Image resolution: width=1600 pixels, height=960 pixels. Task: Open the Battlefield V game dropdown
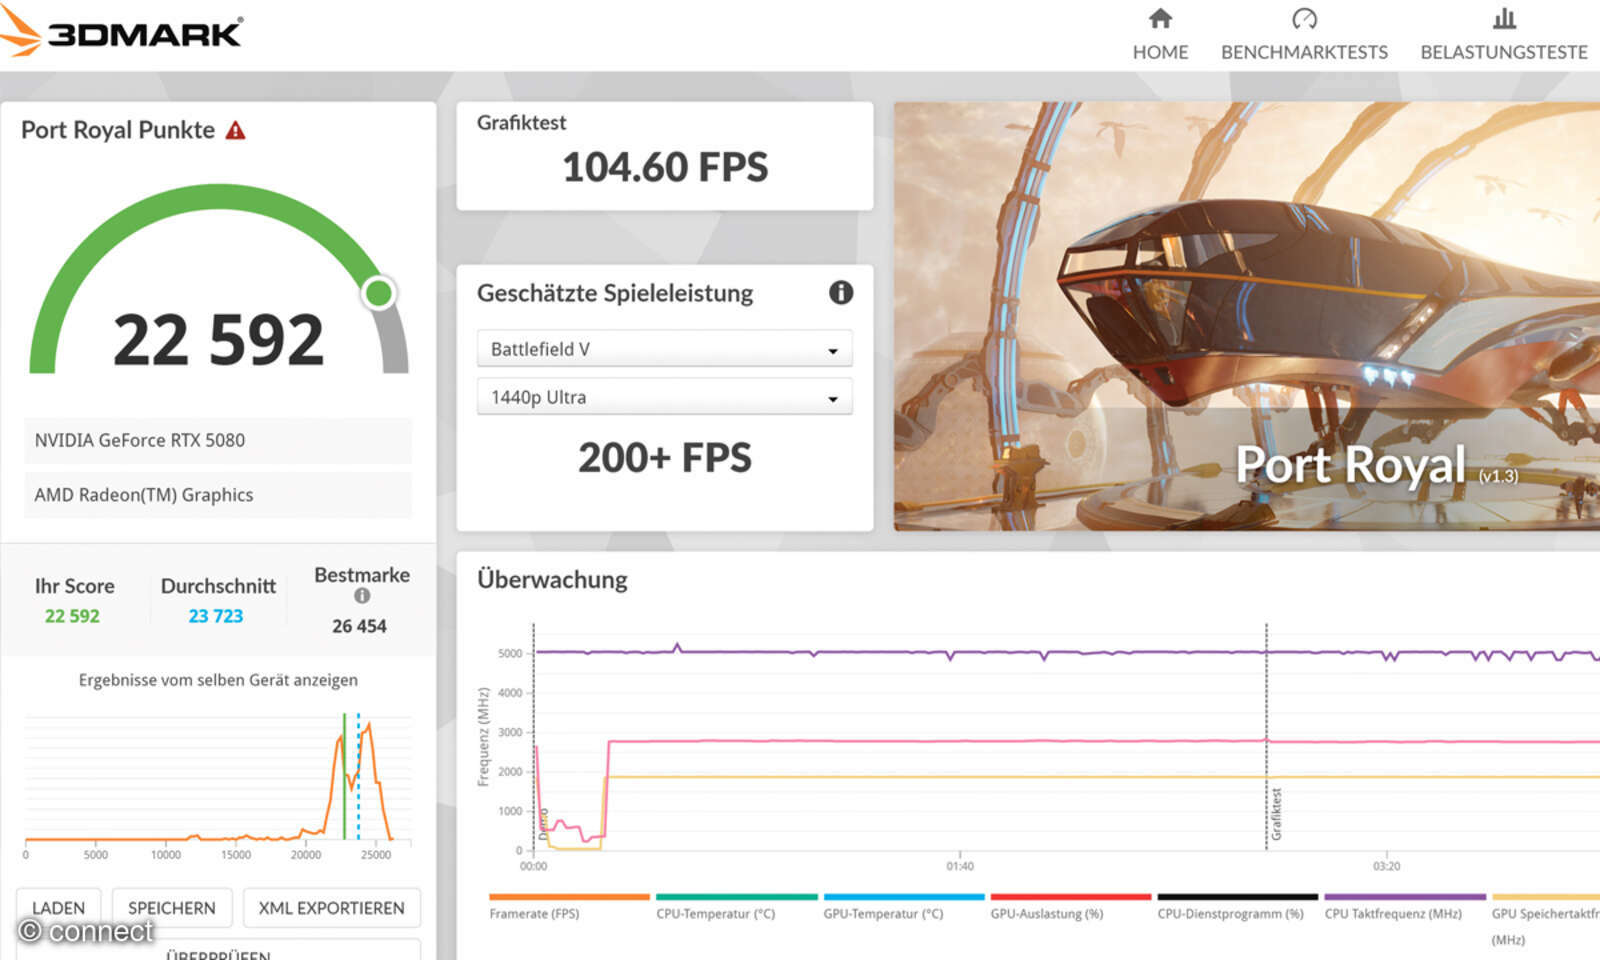(x=664, y=348)
